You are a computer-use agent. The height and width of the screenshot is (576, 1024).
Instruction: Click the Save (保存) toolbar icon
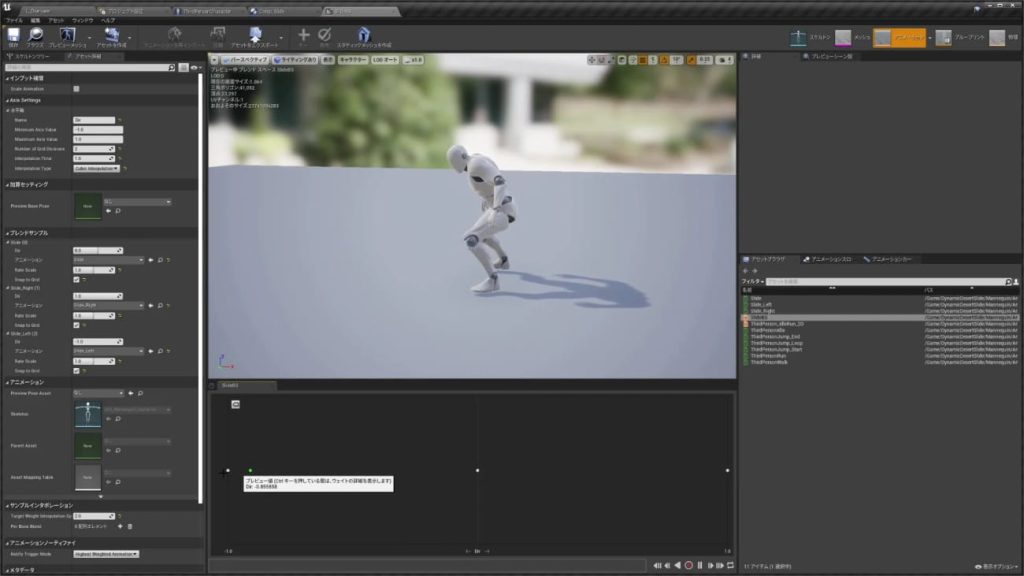13,35
